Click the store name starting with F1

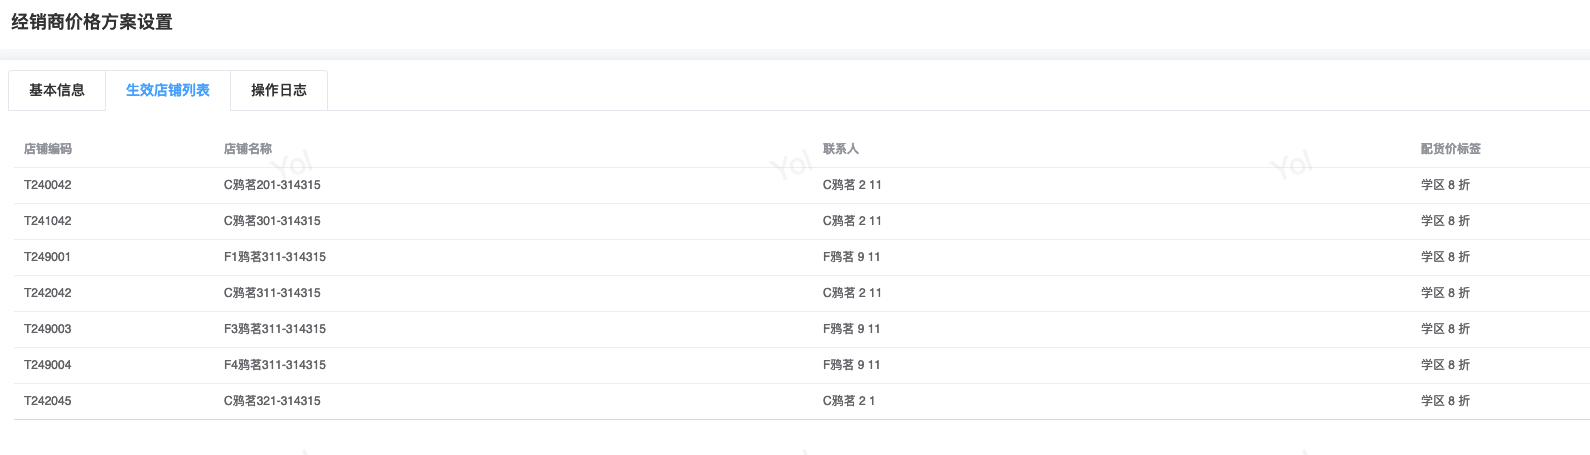click(275, 257)
